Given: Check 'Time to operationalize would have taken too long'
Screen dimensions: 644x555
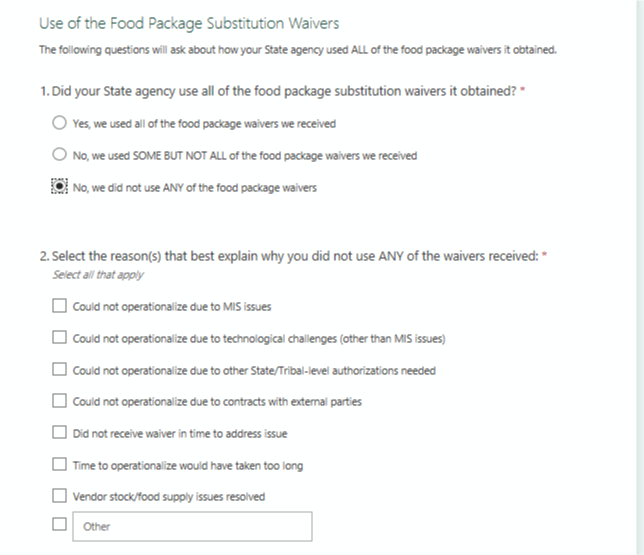Looking at the screenshot, I should (x=60, y=465).
